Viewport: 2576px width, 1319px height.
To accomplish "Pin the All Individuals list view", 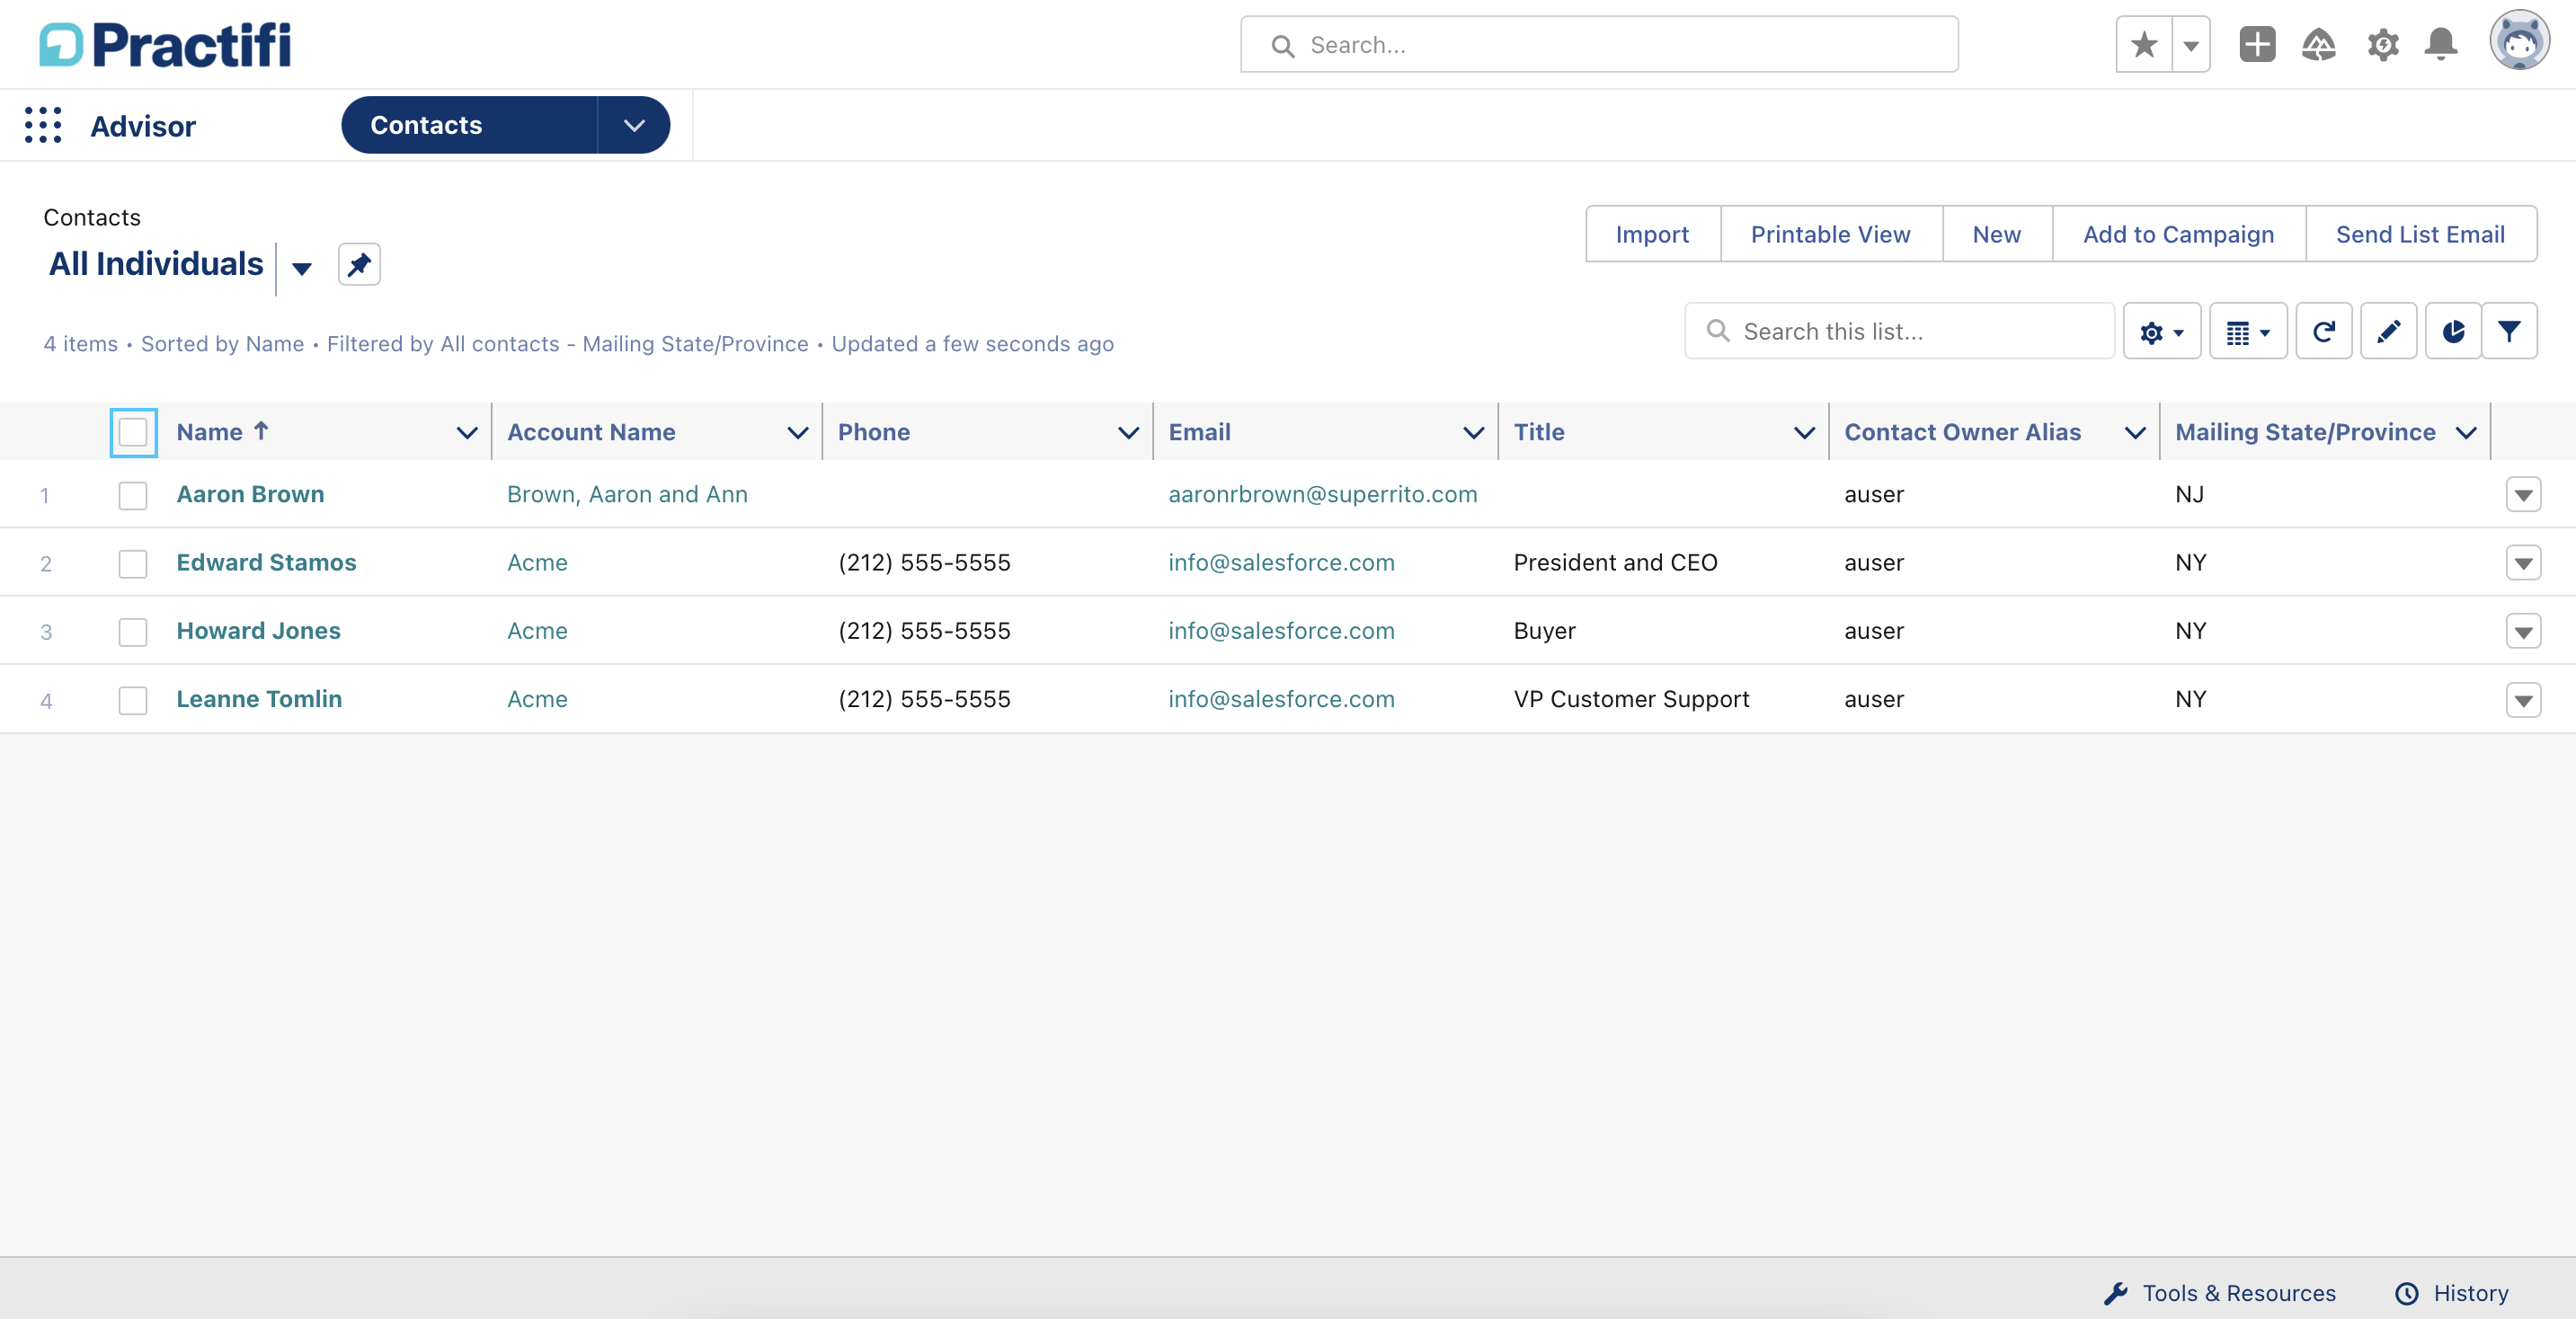I will tap(359, 265).
